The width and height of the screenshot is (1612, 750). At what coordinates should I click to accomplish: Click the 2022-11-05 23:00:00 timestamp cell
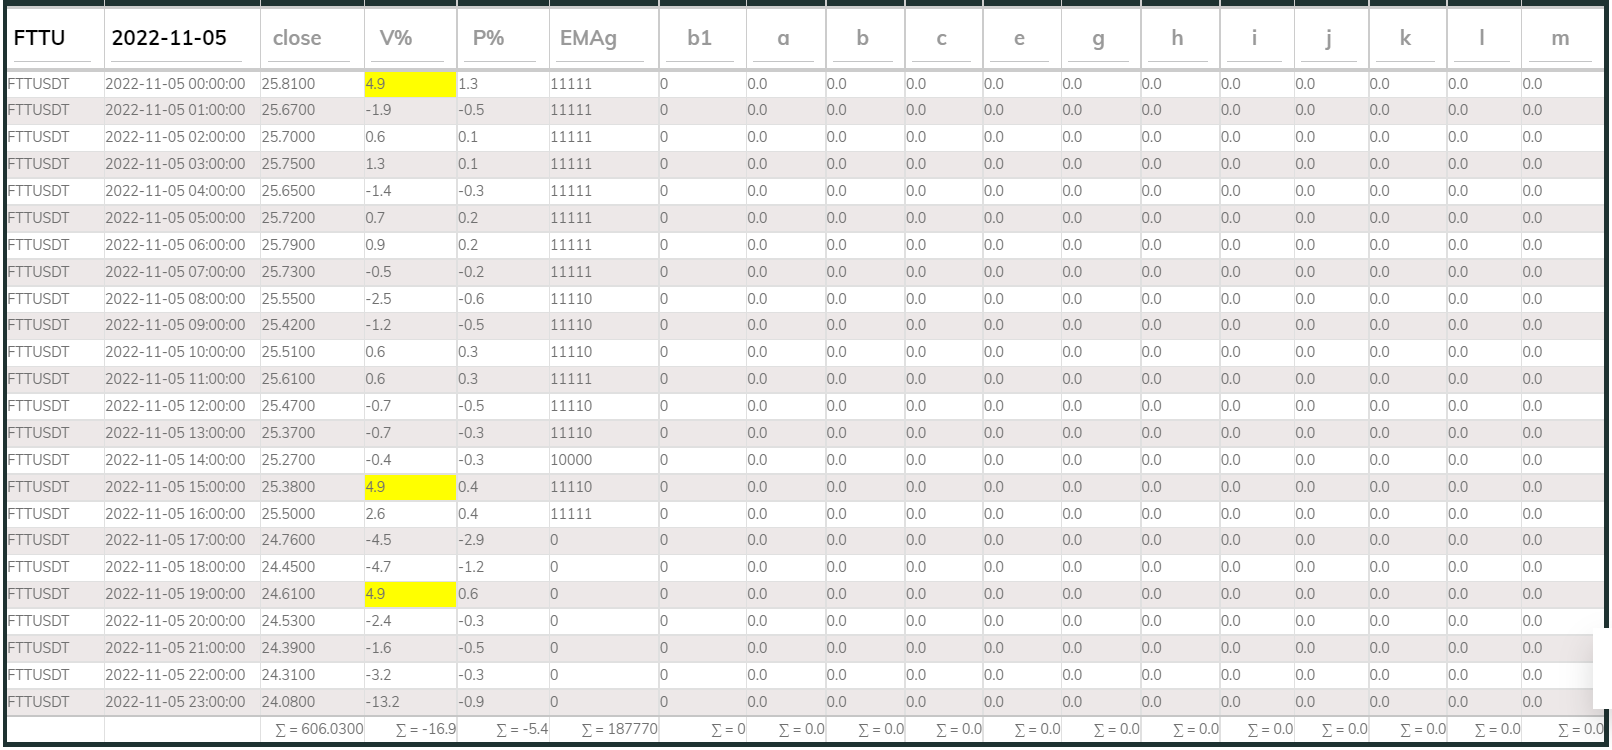coord(175,702)
